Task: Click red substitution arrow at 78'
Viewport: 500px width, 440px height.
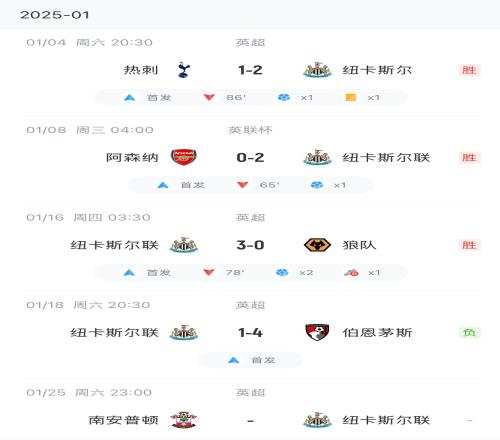Action: pyautogui.click(x=209, y=273)
